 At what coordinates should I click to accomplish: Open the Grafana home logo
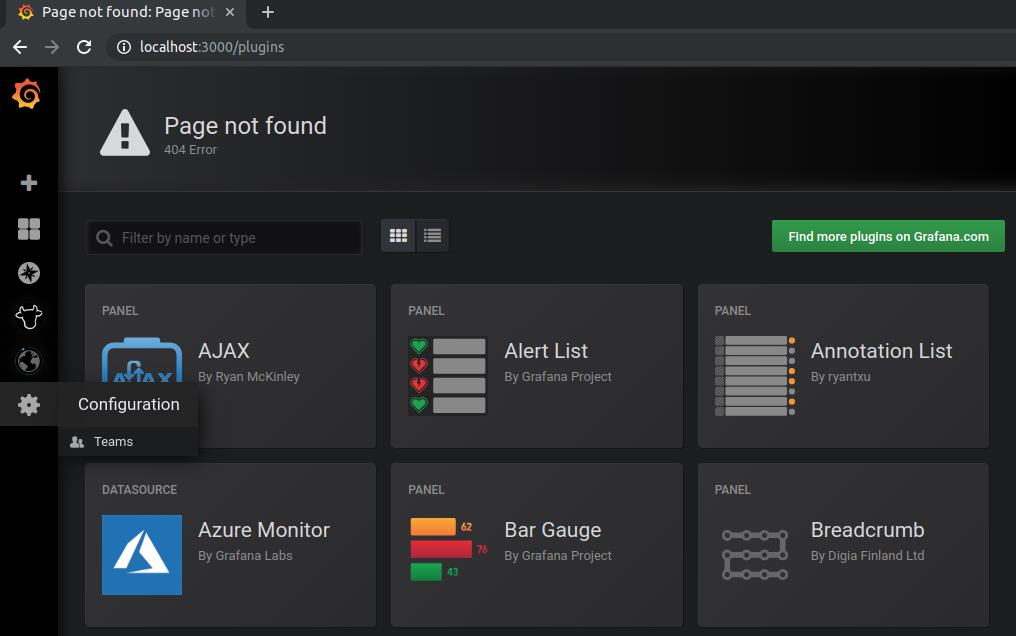click(x=27, y=94)
